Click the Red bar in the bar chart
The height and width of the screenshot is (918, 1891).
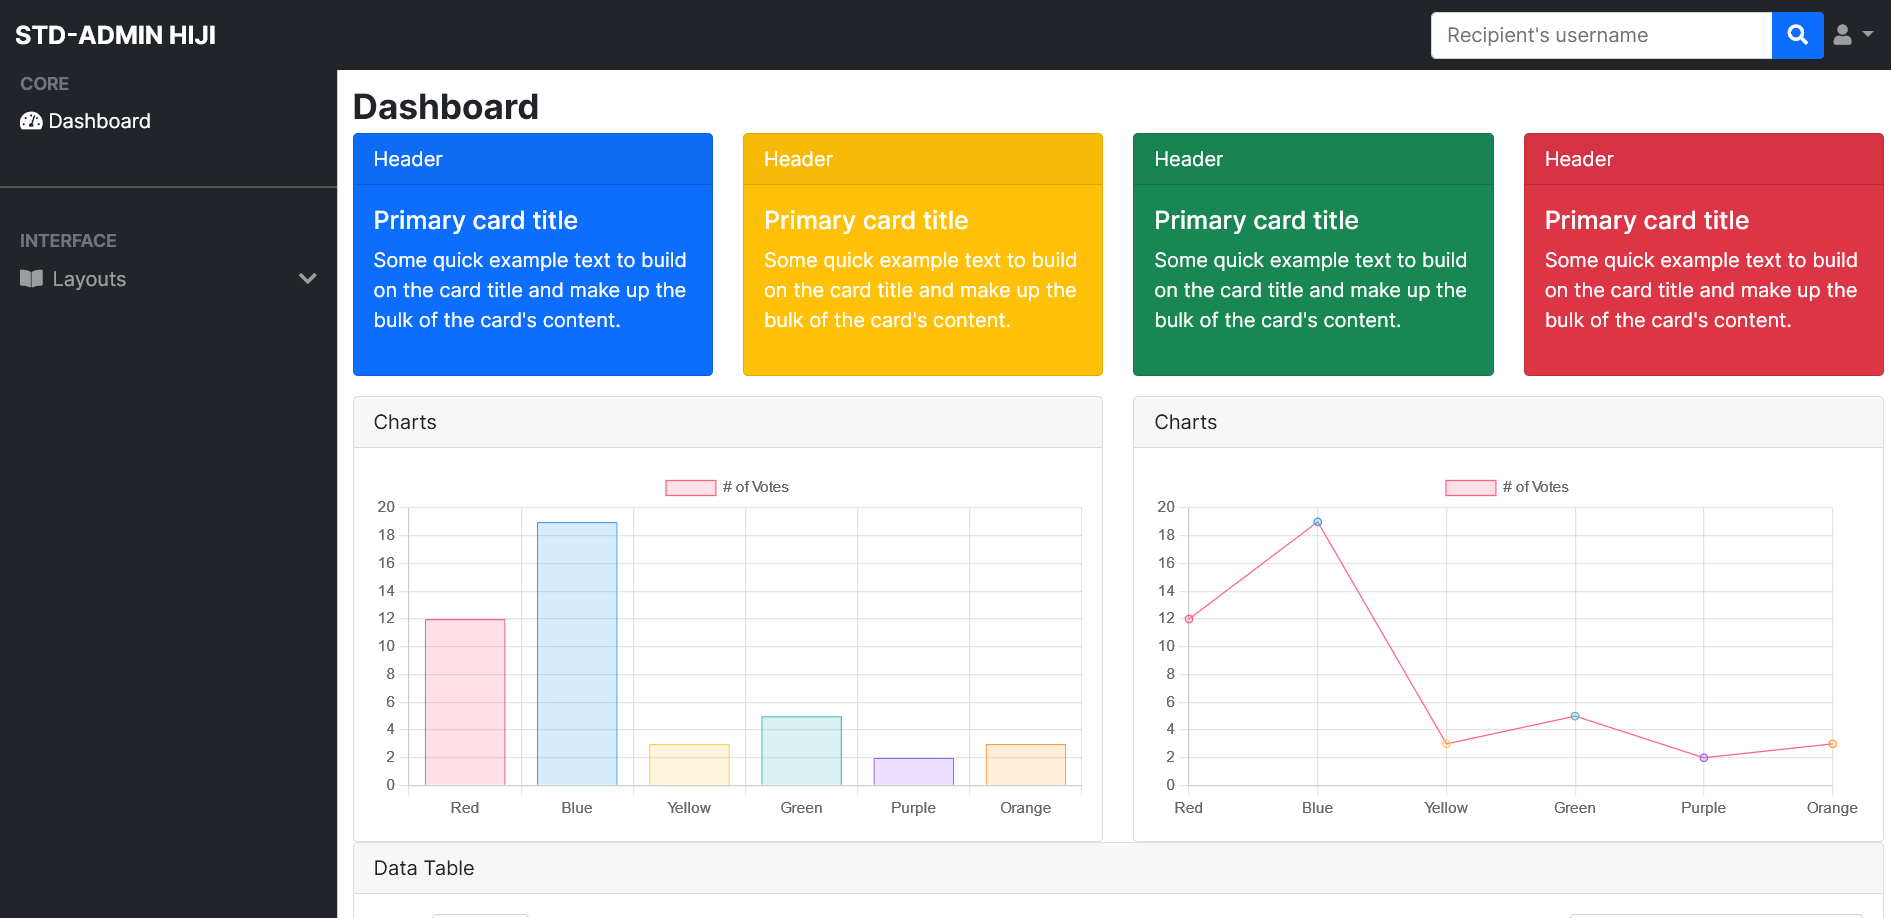465,702
